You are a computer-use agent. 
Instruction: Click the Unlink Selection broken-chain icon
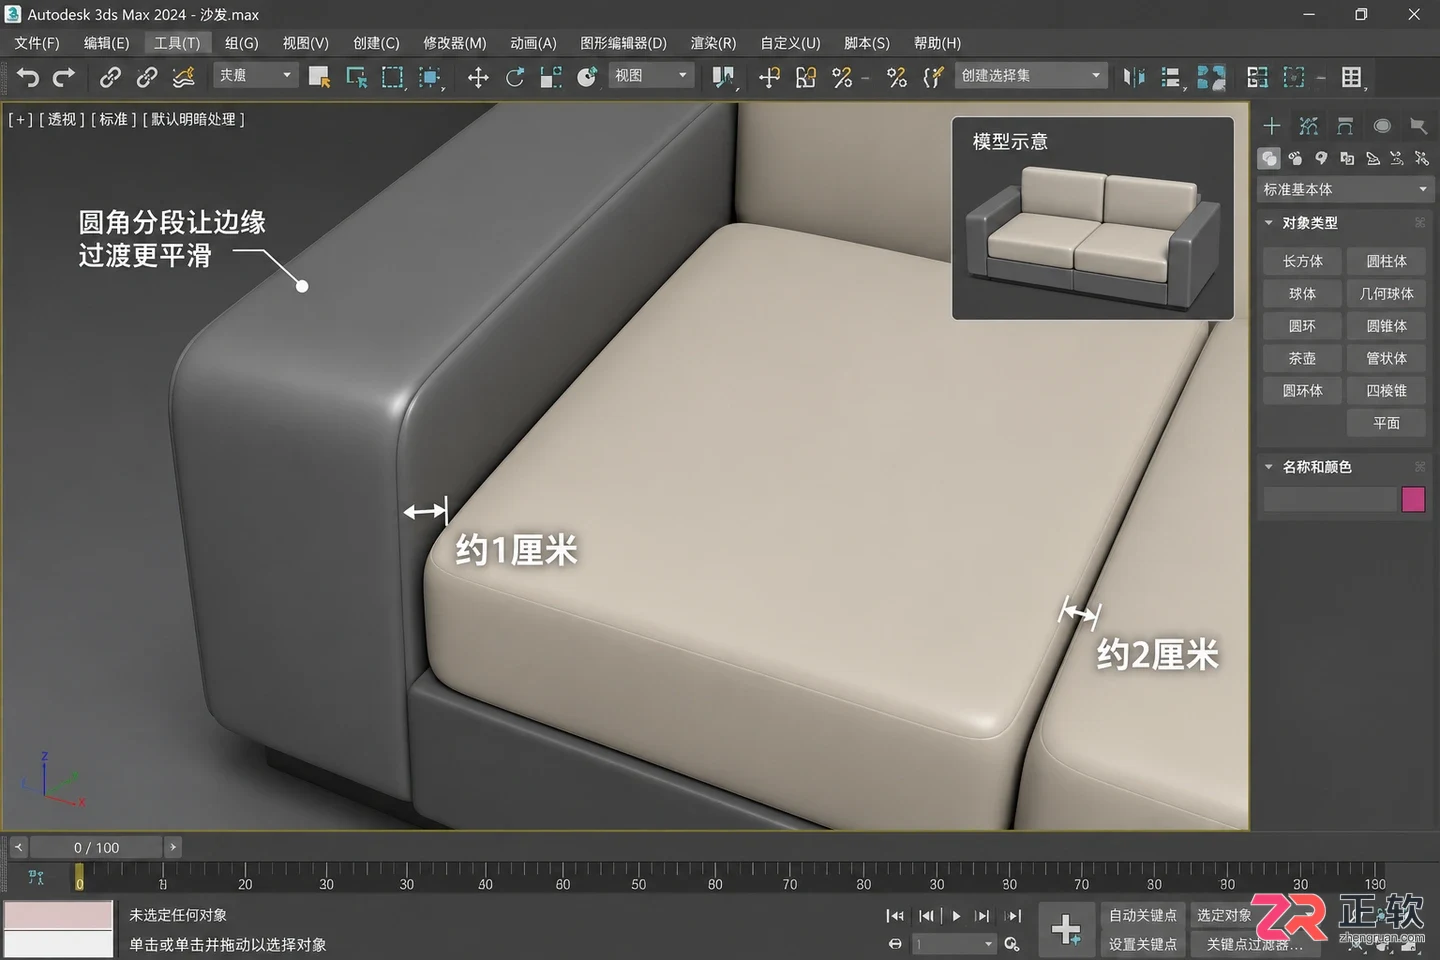[147, 77]
